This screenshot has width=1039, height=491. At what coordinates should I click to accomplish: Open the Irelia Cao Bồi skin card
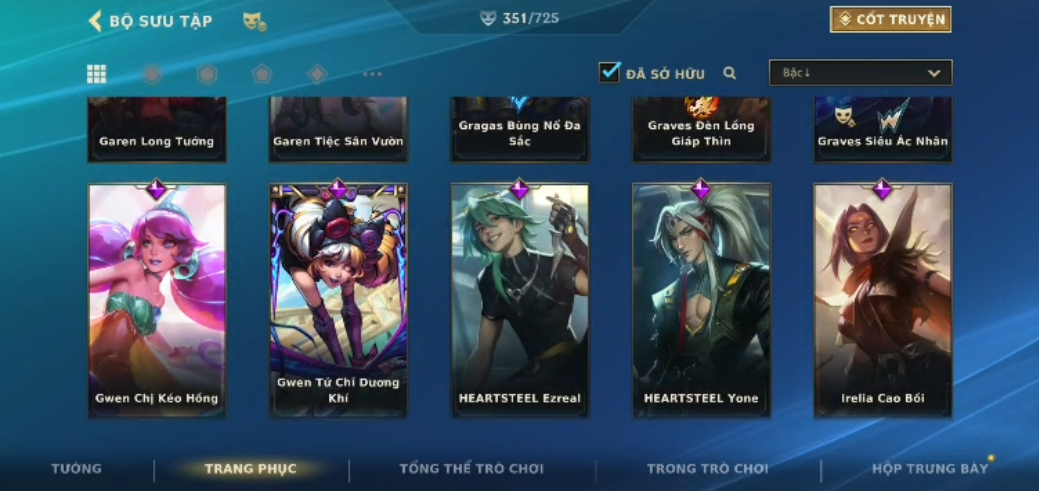point(883,300)
